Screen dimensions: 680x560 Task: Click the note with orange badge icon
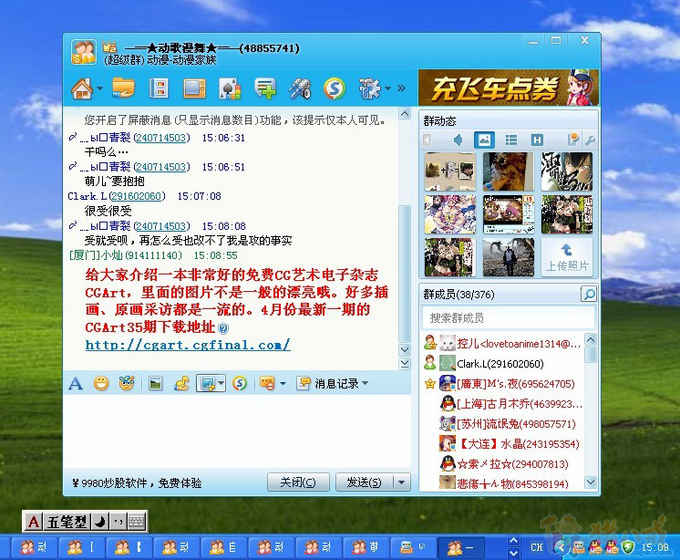[x=573, y=139]
